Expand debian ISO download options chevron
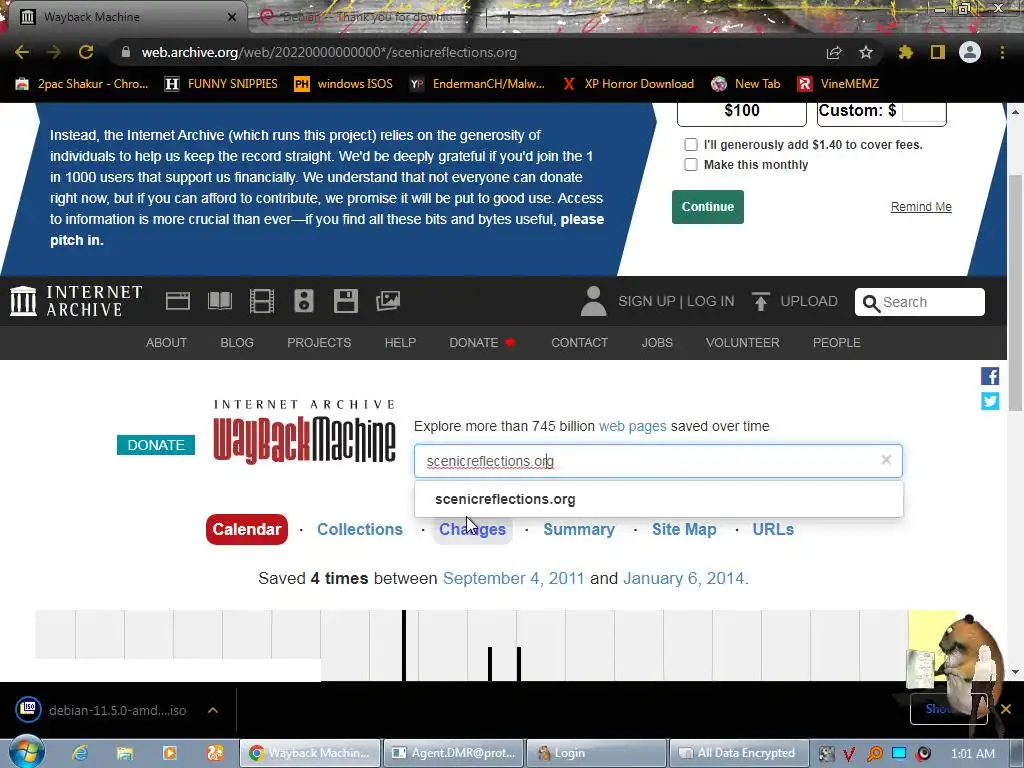This screenshot has width=1024, height=768. pos(213,710)
